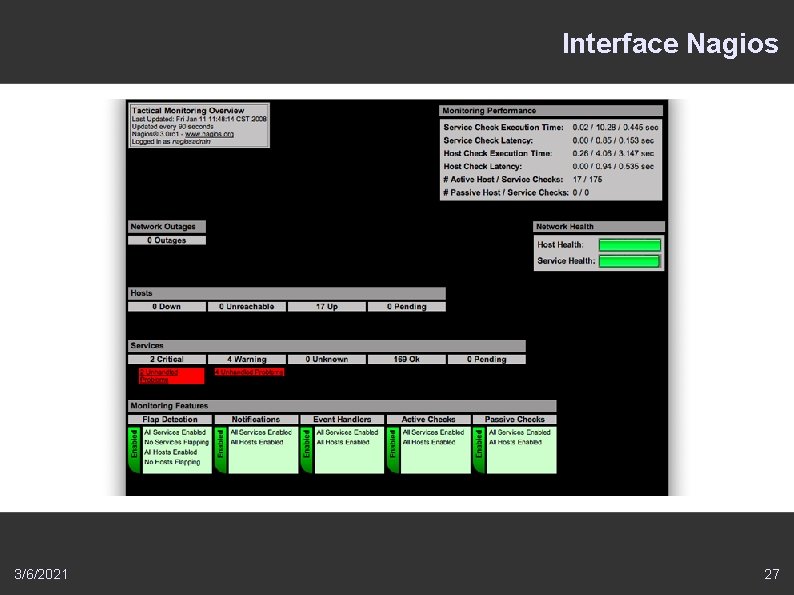Click All Services Enabled under Event Handlers
The height and width of the screenshot is (595, 794).
click(347, 432)
